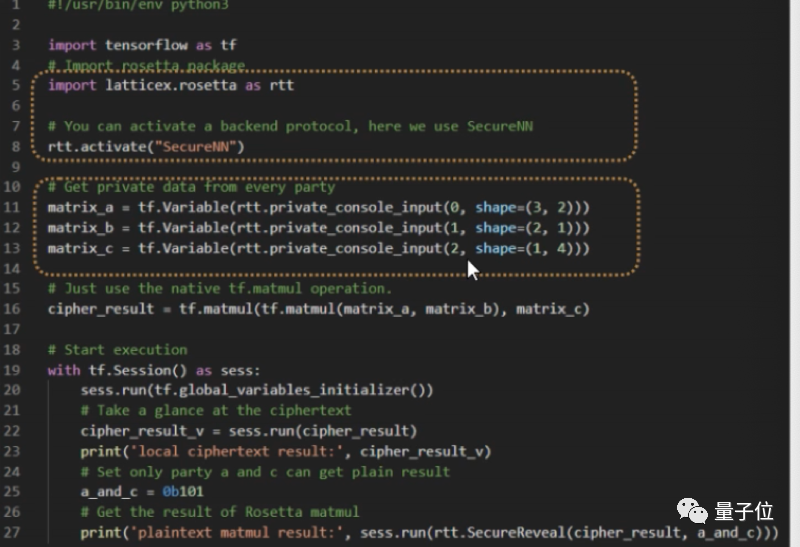Screen dimensions: 800x547
Task: Click the print 'plaintext matmul result:' line
Action: [x=430, y=533]
